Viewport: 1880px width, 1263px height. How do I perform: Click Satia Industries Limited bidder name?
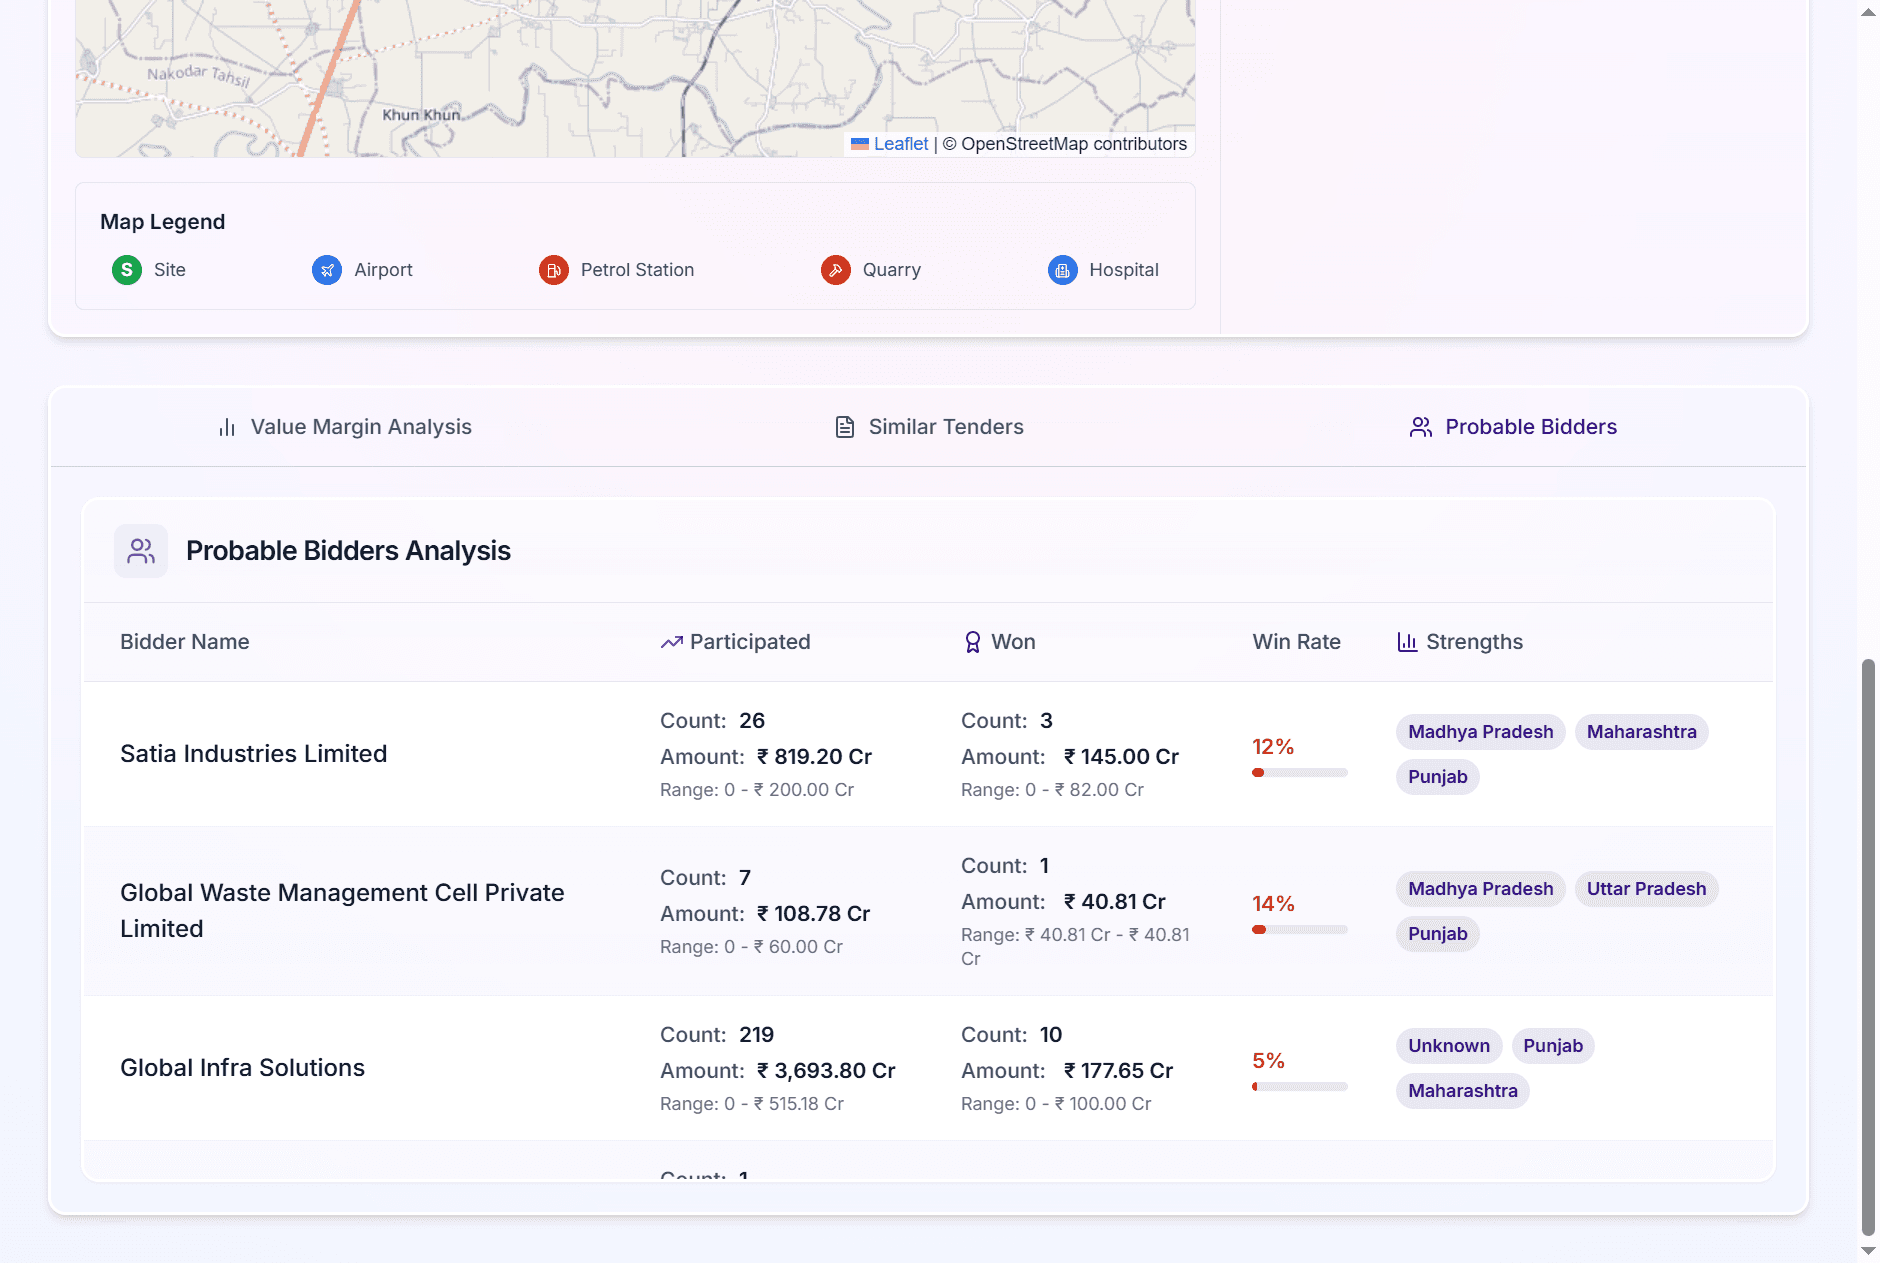pos(253,754)
